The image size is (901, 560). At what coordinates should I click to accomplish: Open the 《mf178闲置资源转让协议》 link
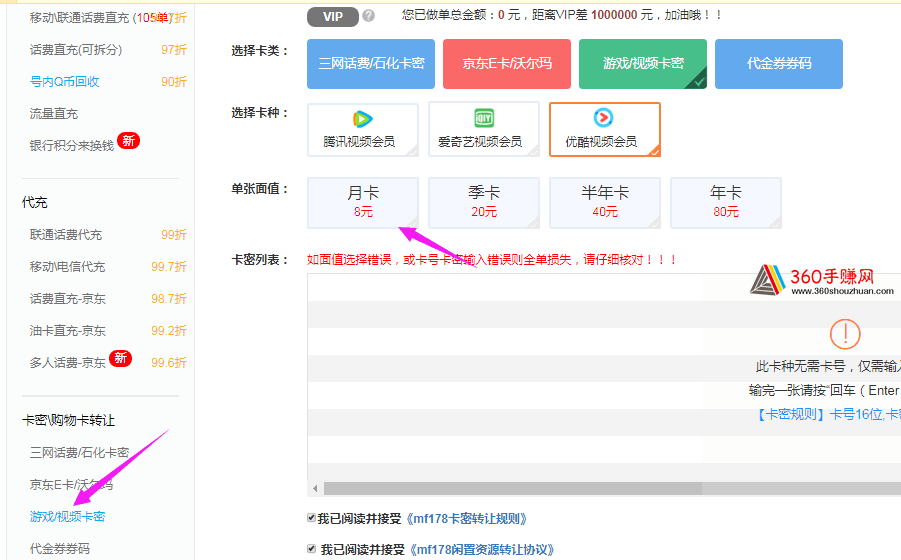[x=481, y=550]
